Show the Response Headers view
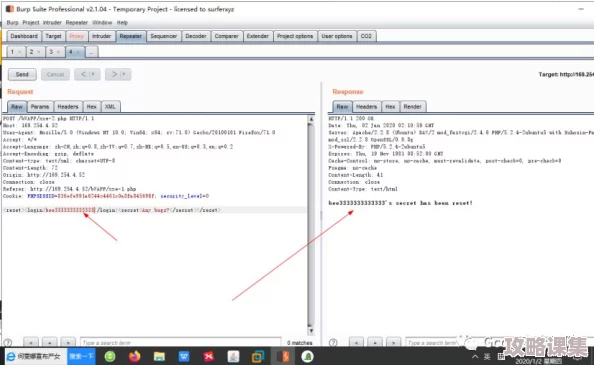This screenshot has width=594, height=365. click(366, 107)
